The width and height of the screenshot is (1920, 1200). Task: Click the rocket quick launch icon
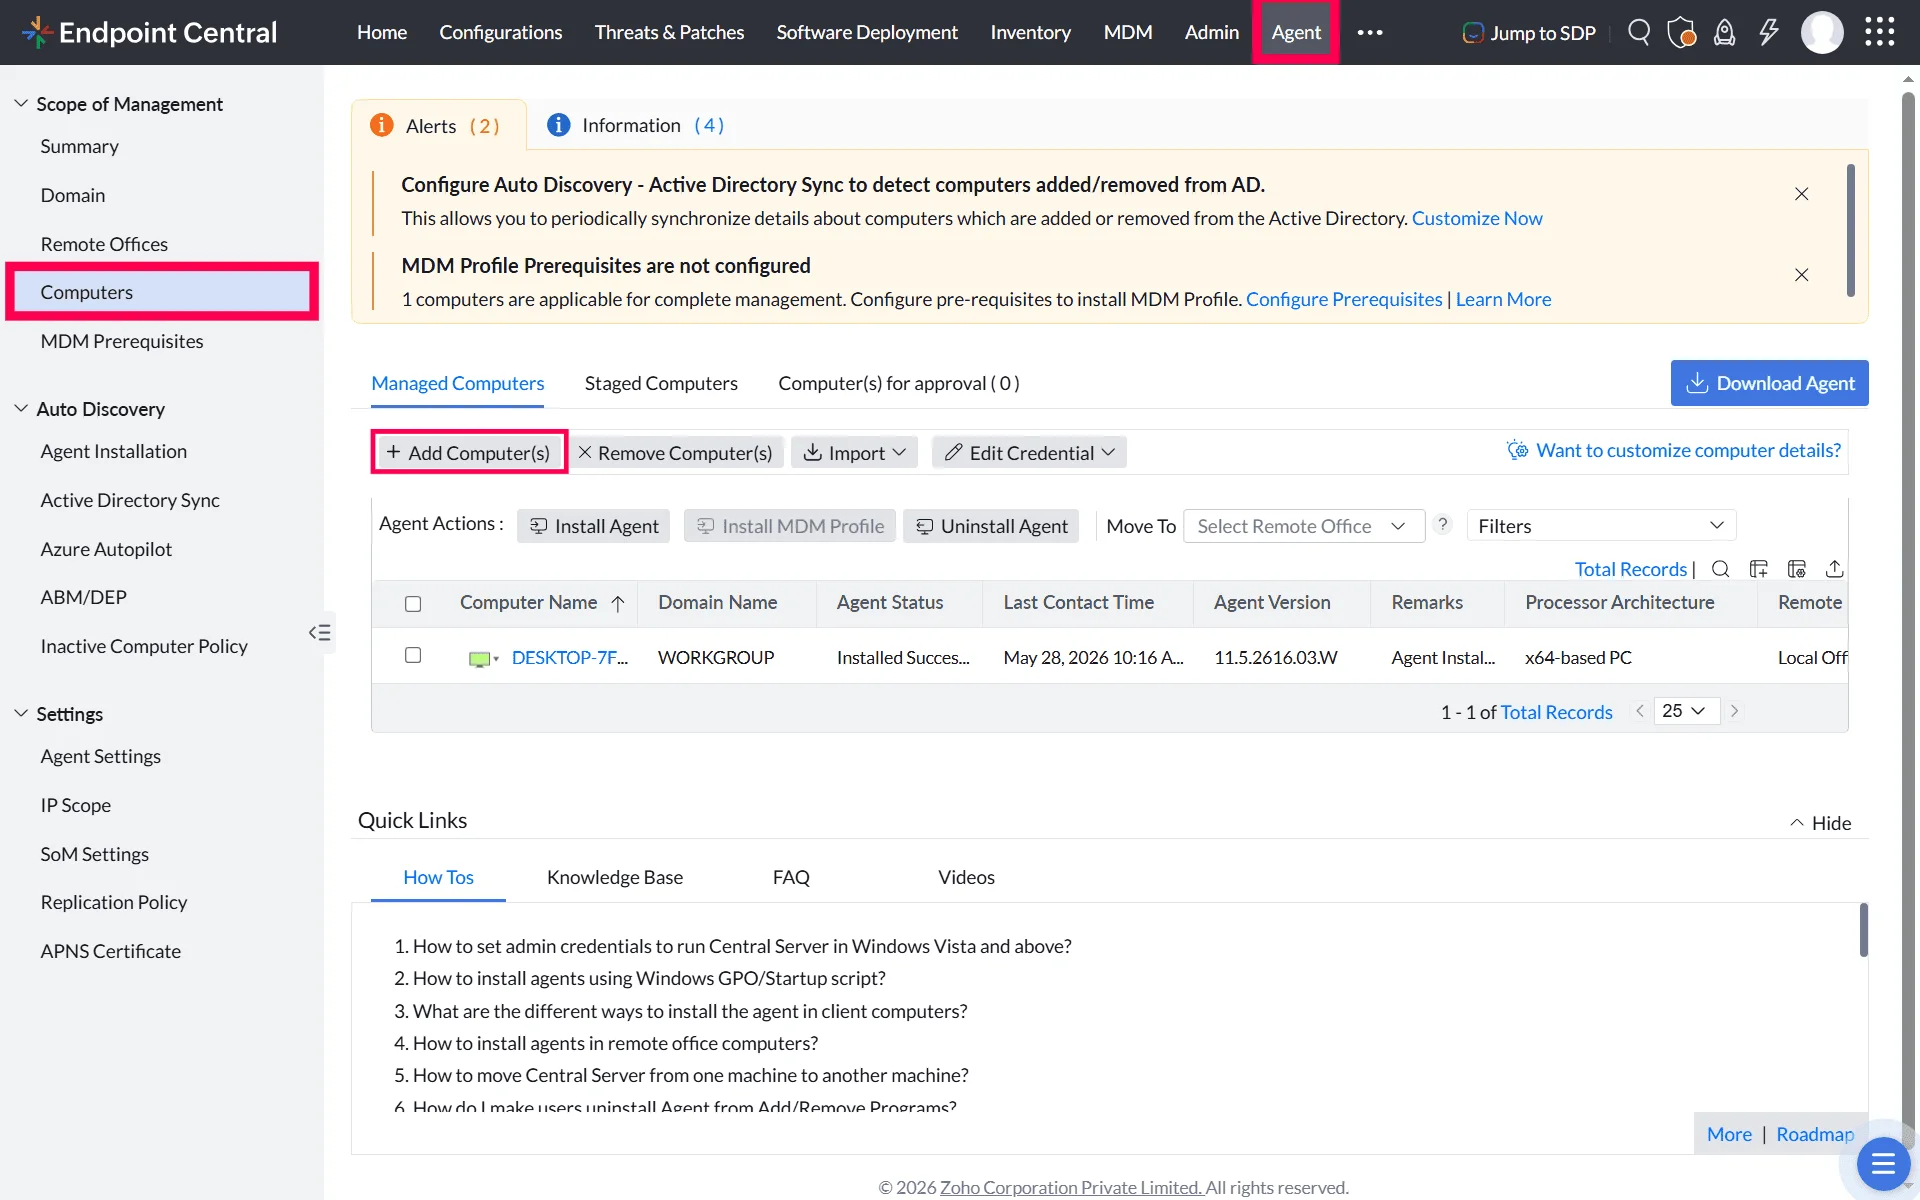(x=1725, y=32)
